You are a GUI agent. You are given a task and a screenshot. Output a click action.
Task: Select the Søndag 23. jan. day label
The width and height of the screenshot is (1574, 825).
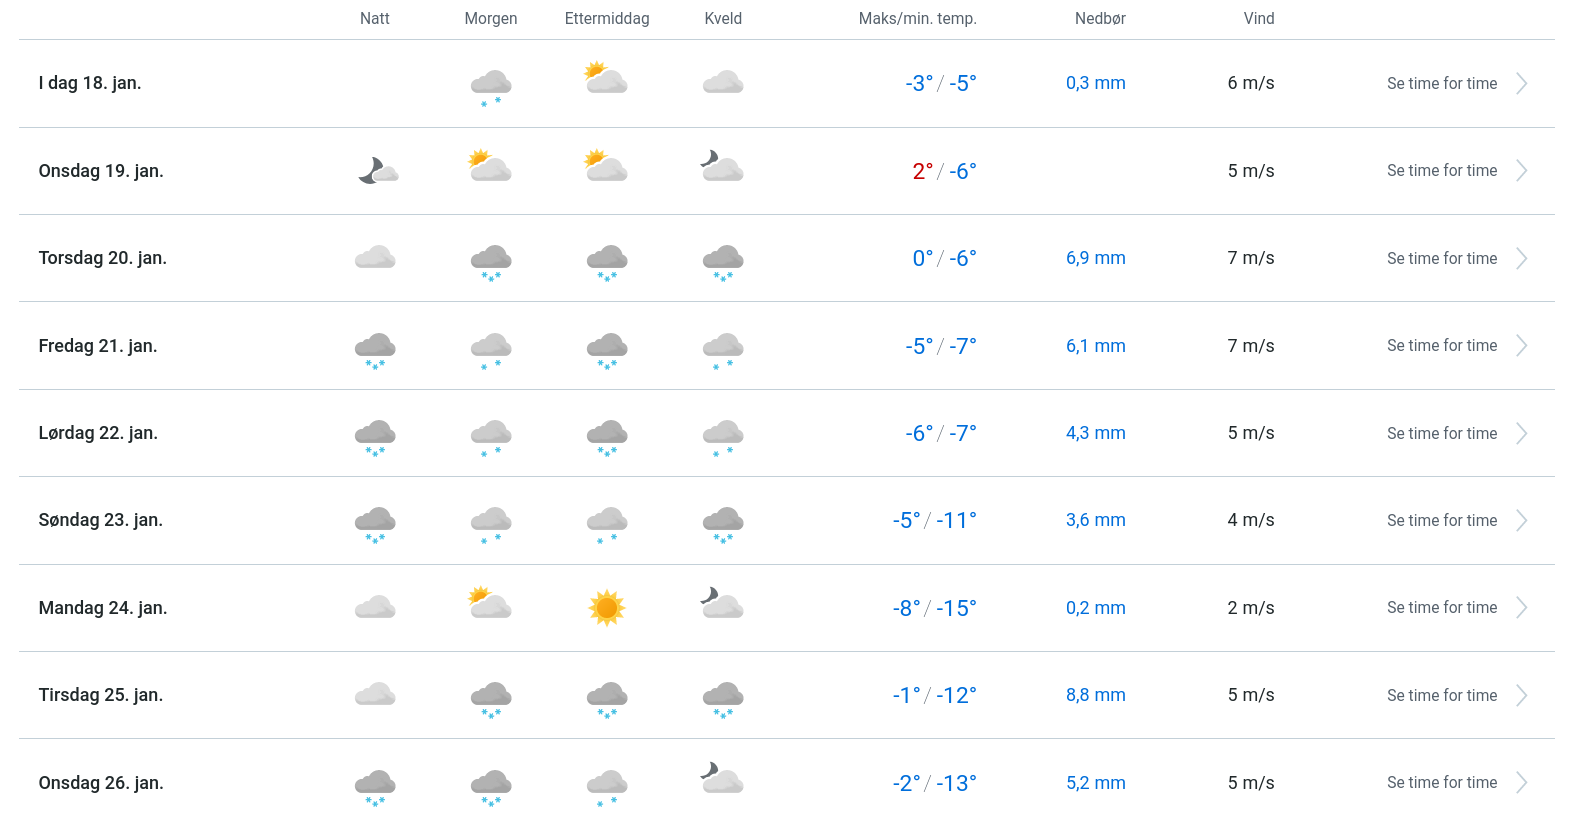click(x=101, y=520)
